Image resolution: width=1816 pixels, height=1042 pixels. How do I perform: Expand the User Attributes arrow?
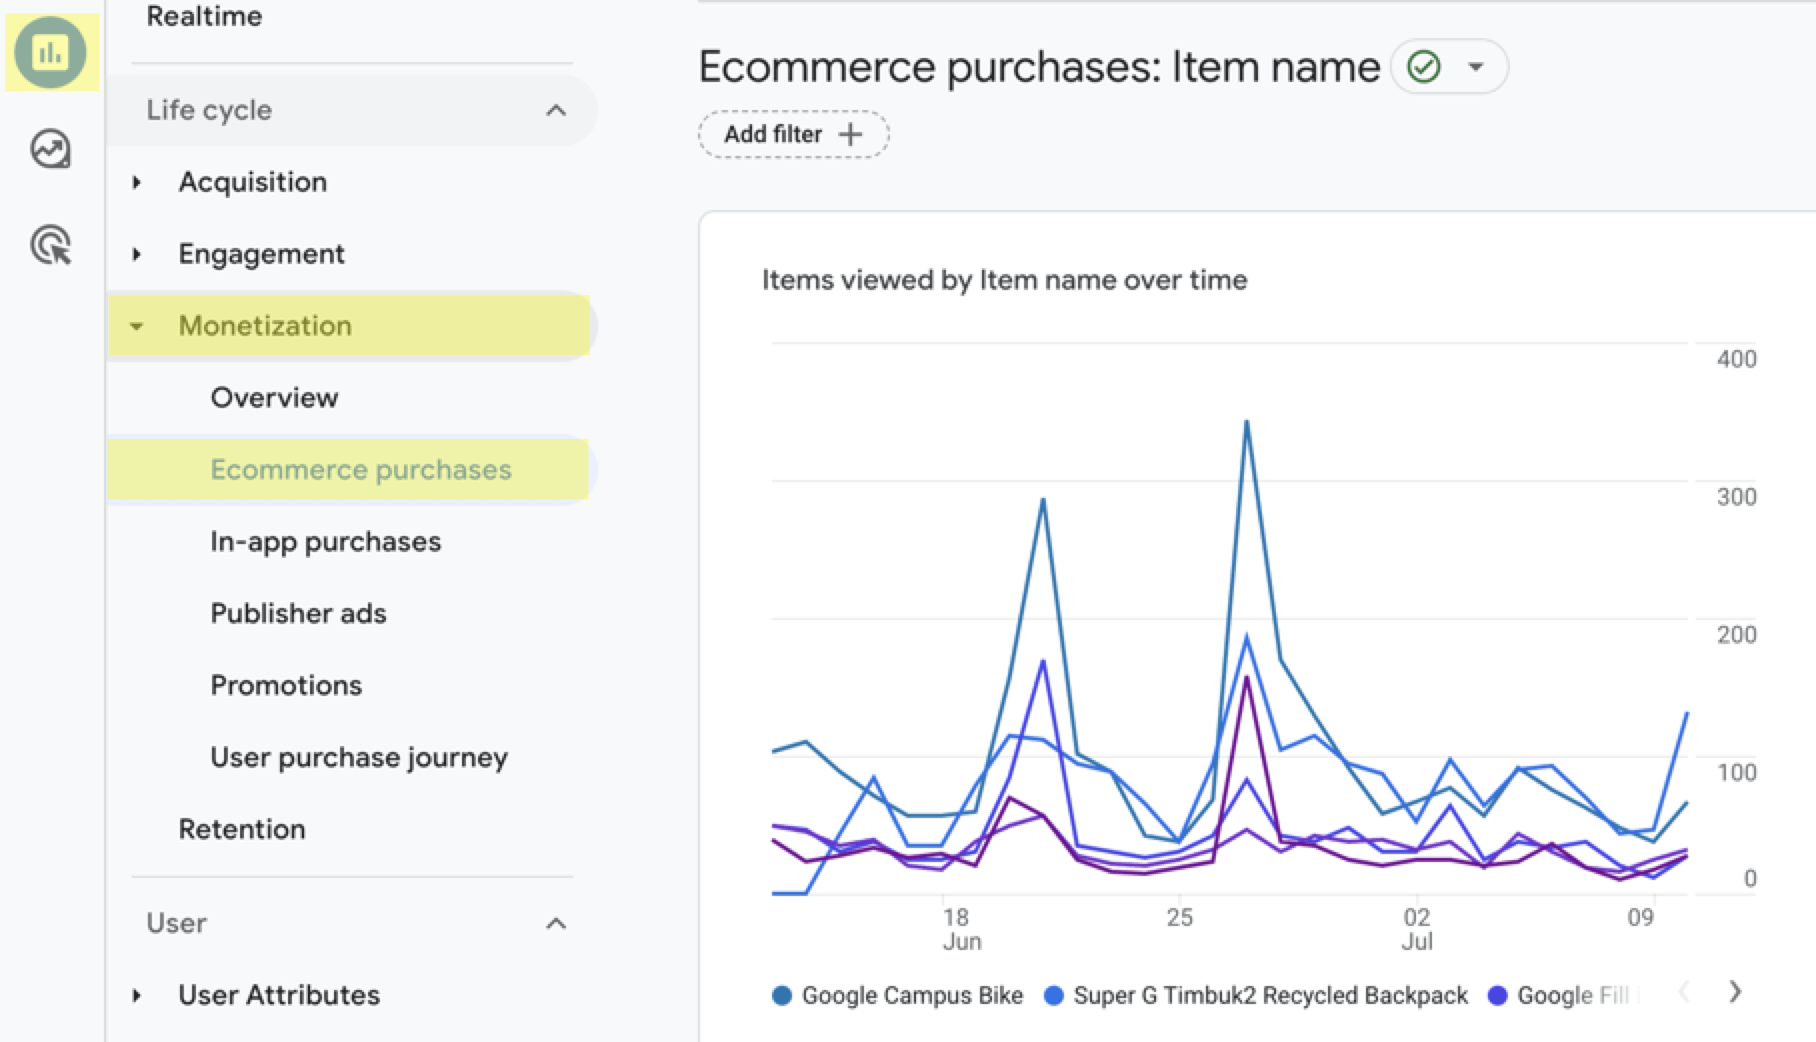click(x=137, y=995)
